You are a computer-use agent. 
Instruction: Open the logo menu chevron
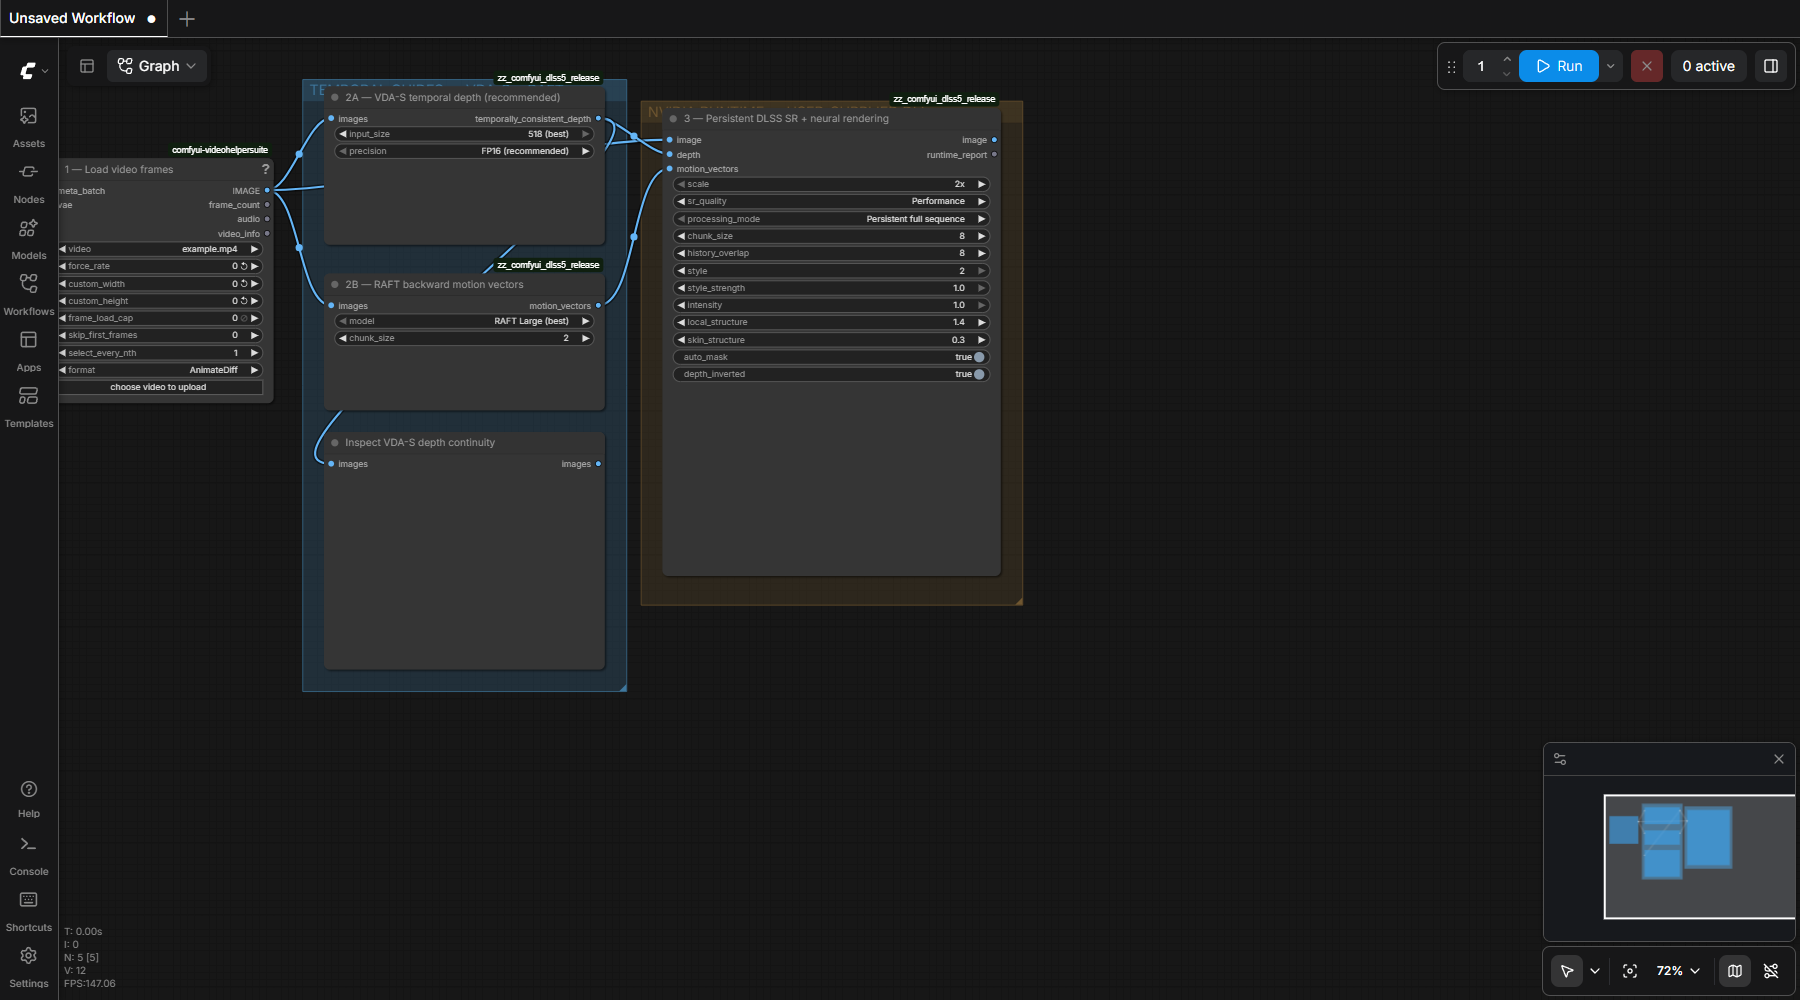click(45, 71)
